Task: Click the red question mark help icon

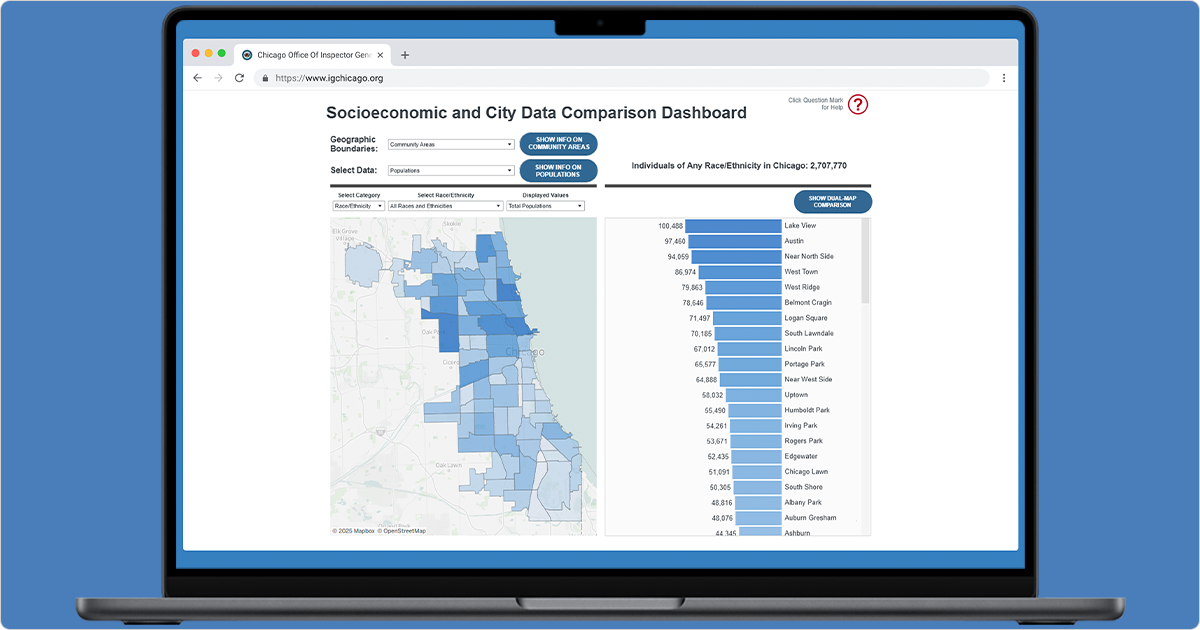Action: (858, 104)
